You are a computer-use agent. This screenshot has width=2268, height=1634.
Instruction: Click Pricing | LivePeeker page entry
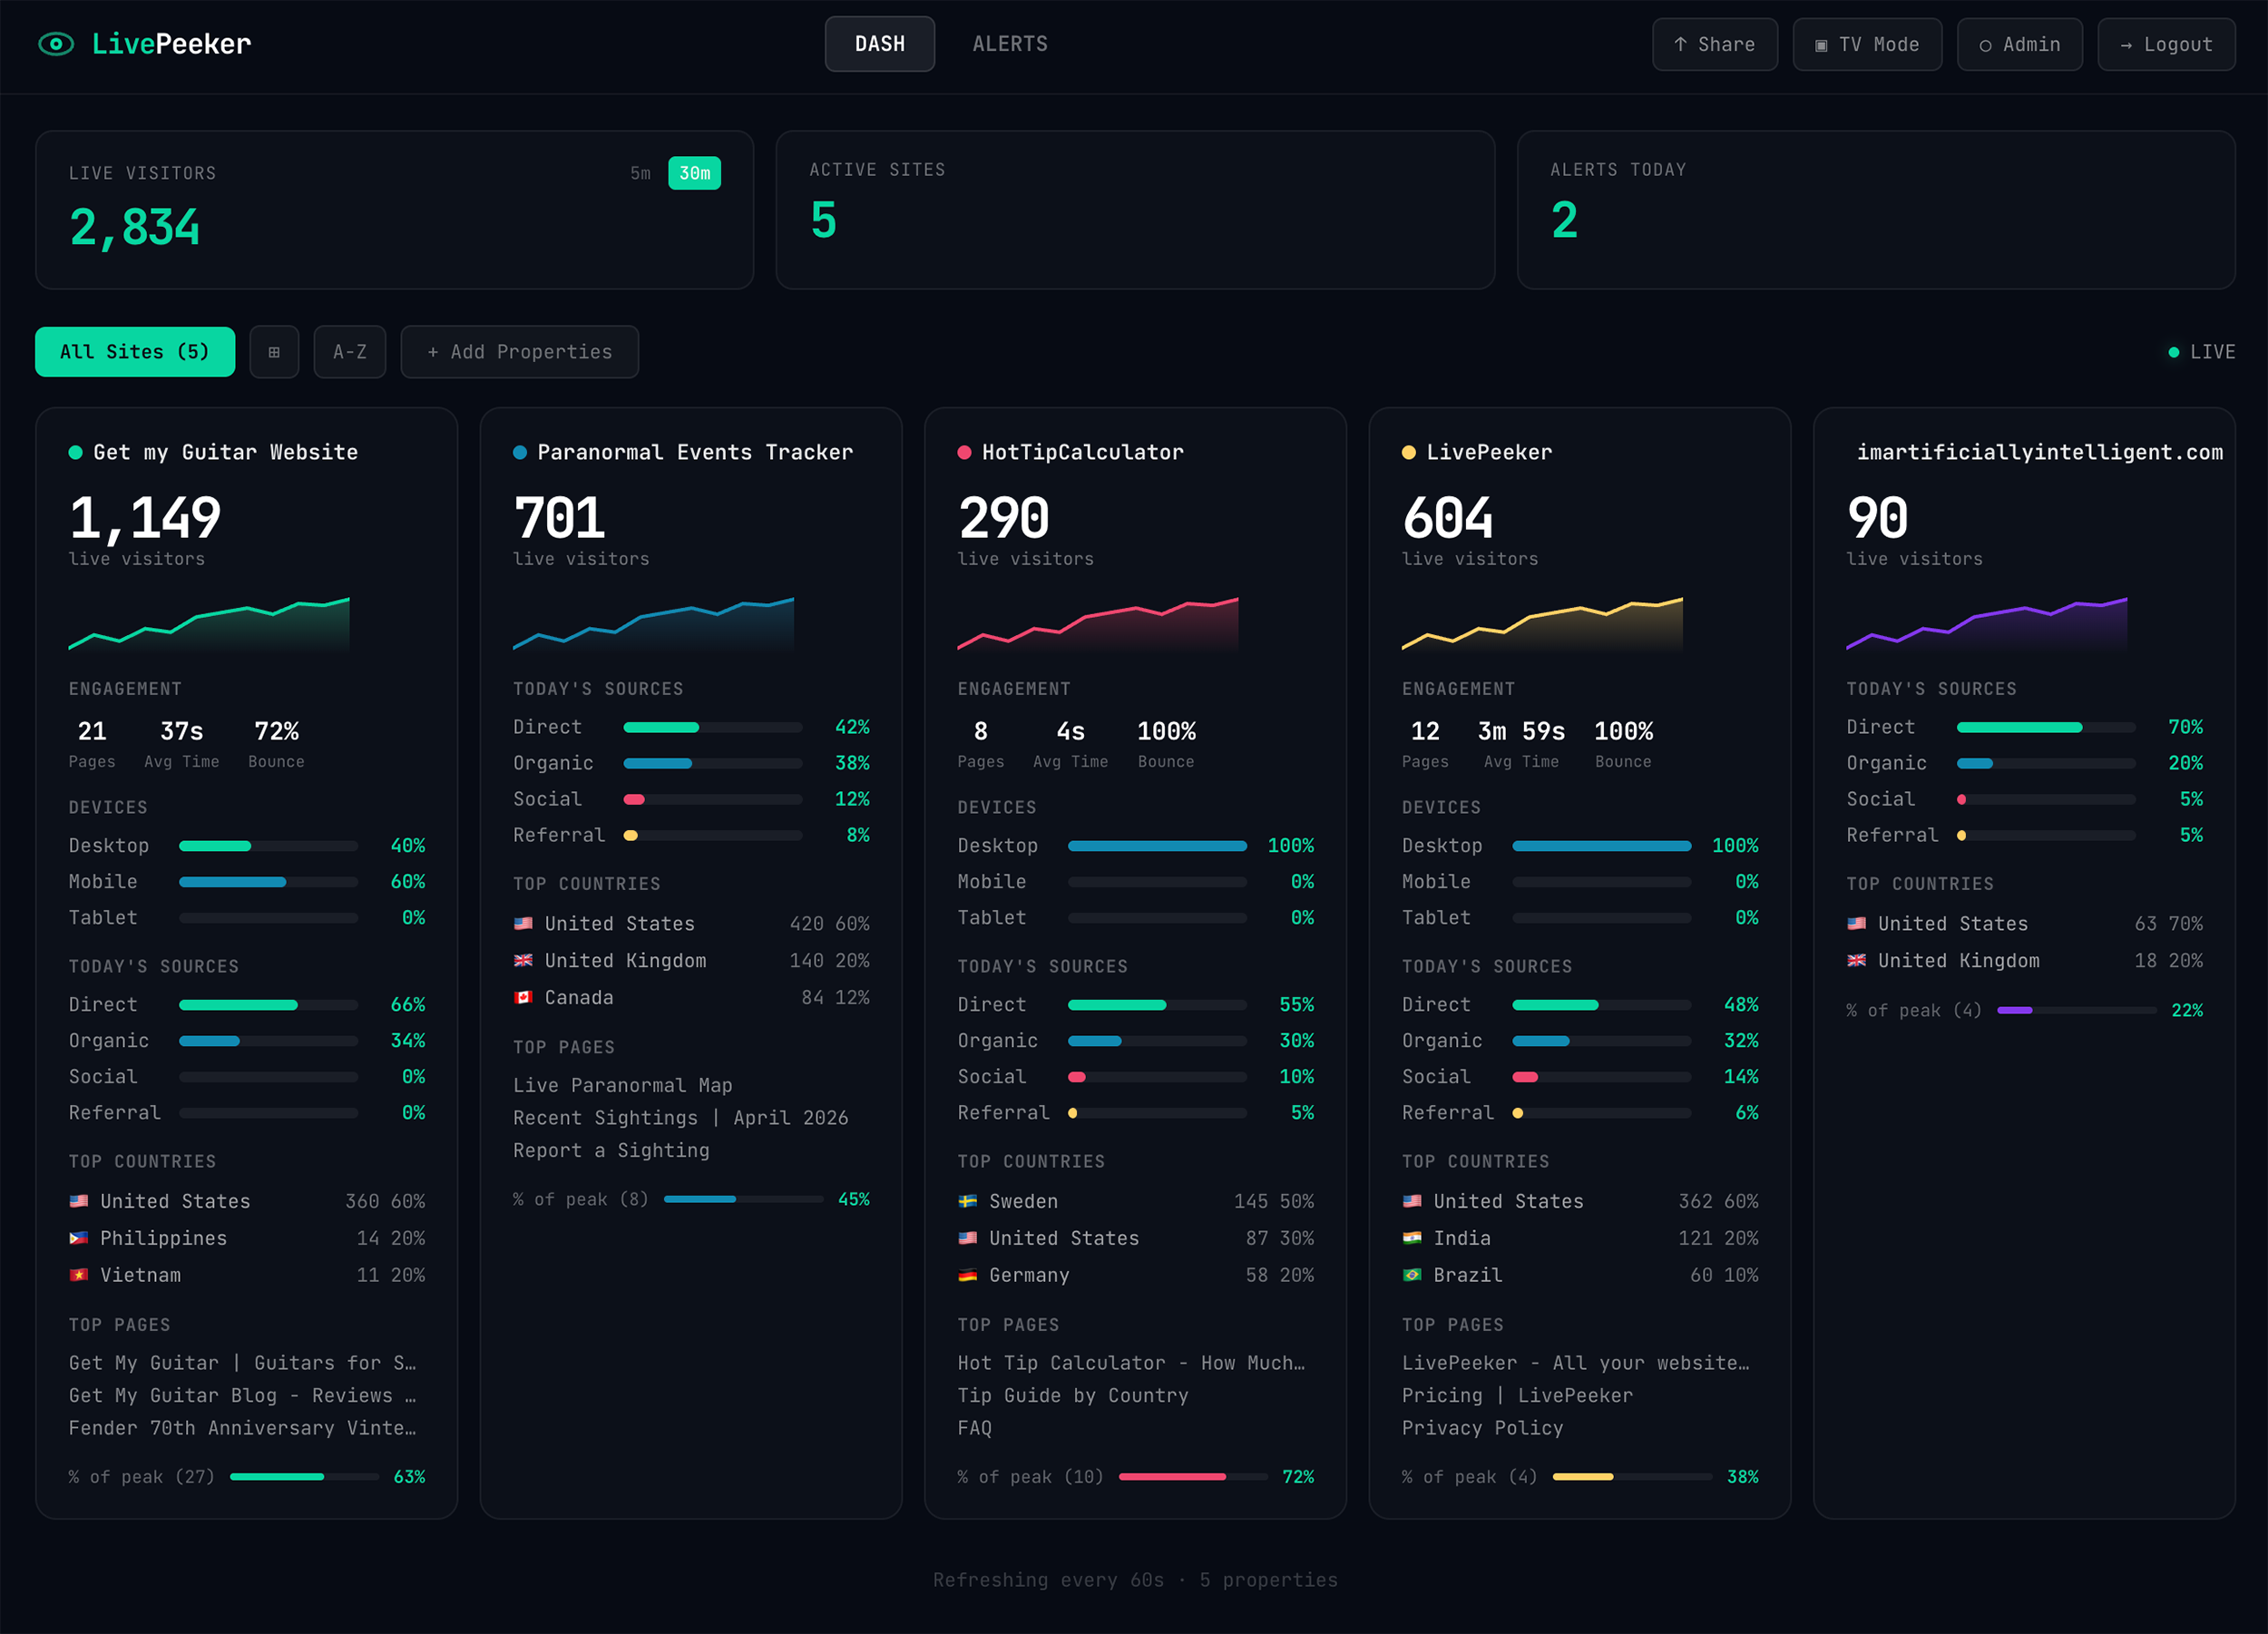click(1517, 1395)
